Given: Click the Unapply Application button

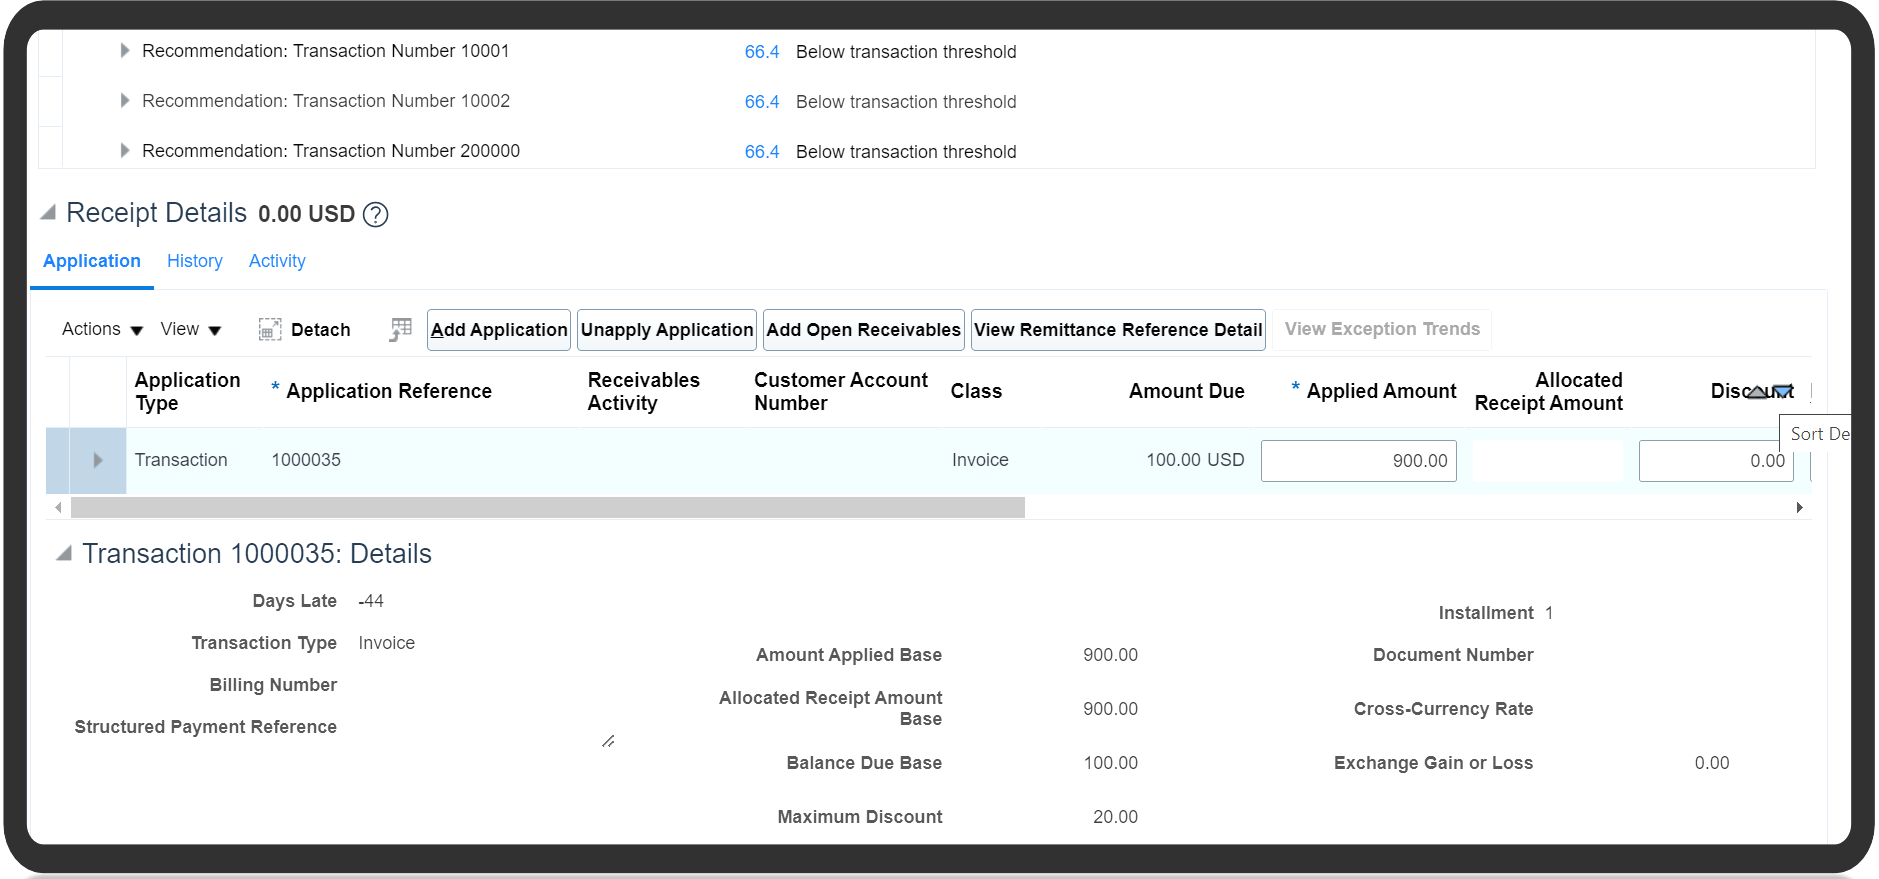Looking at the screenshot, I should (667, 330).
